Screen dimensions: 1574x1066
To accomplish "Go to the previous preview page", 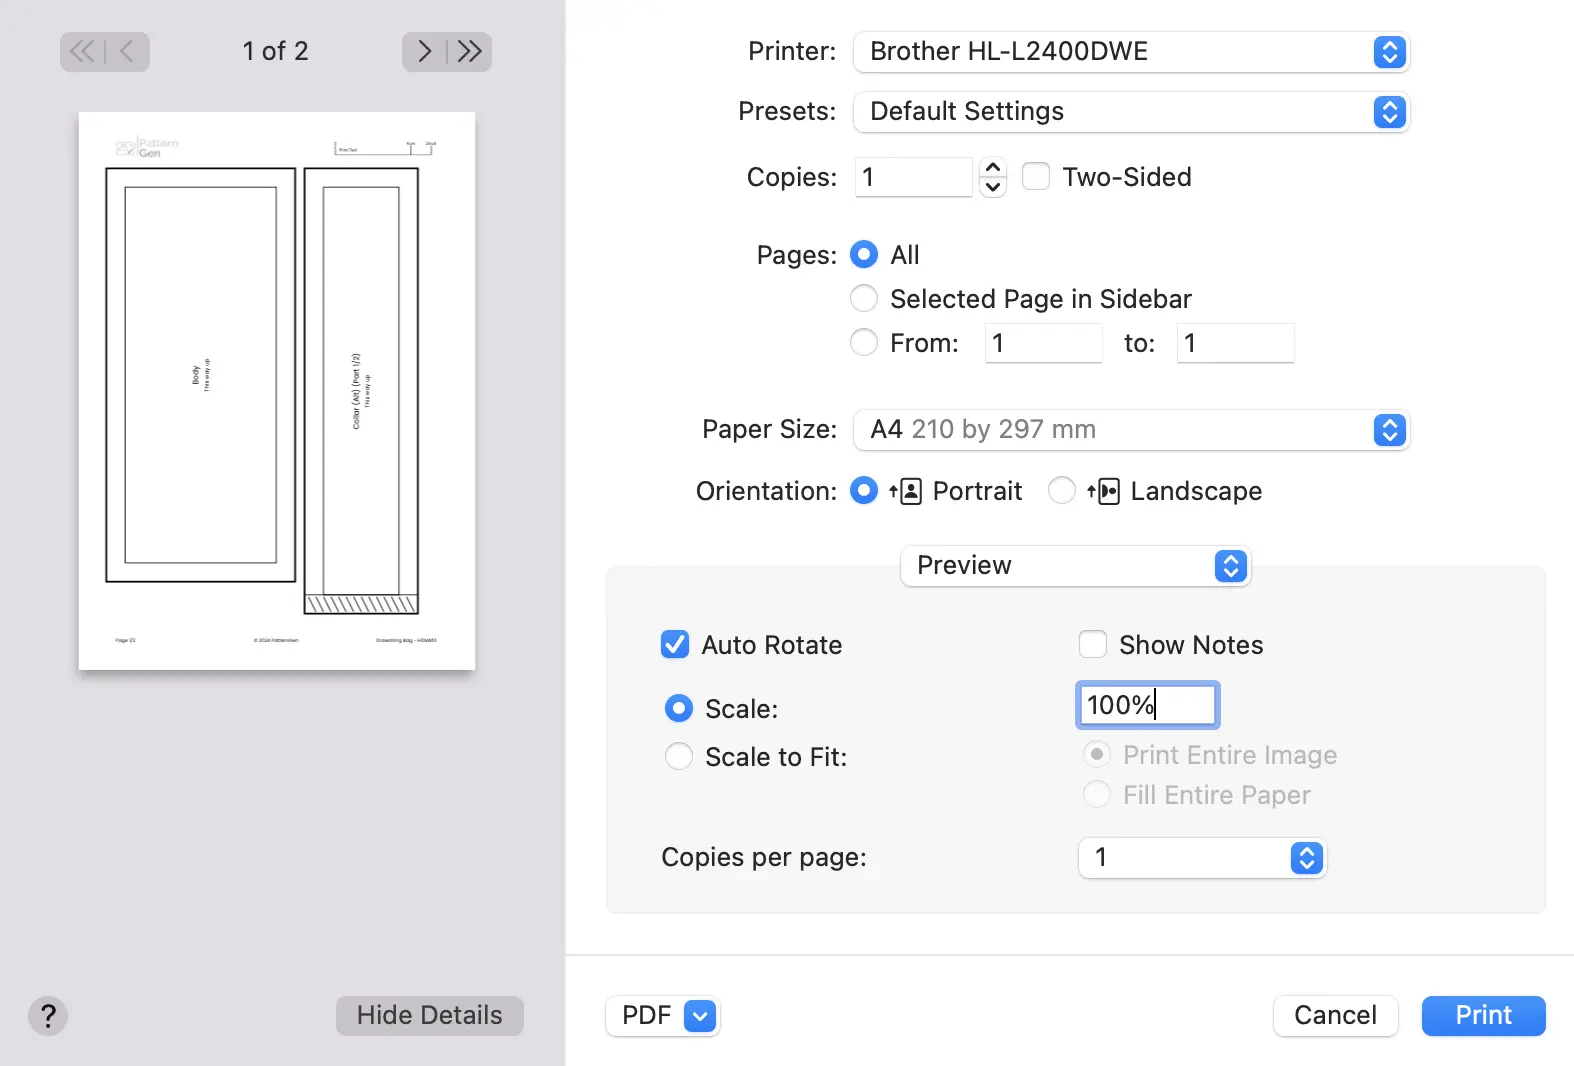I will click(127, 52).
